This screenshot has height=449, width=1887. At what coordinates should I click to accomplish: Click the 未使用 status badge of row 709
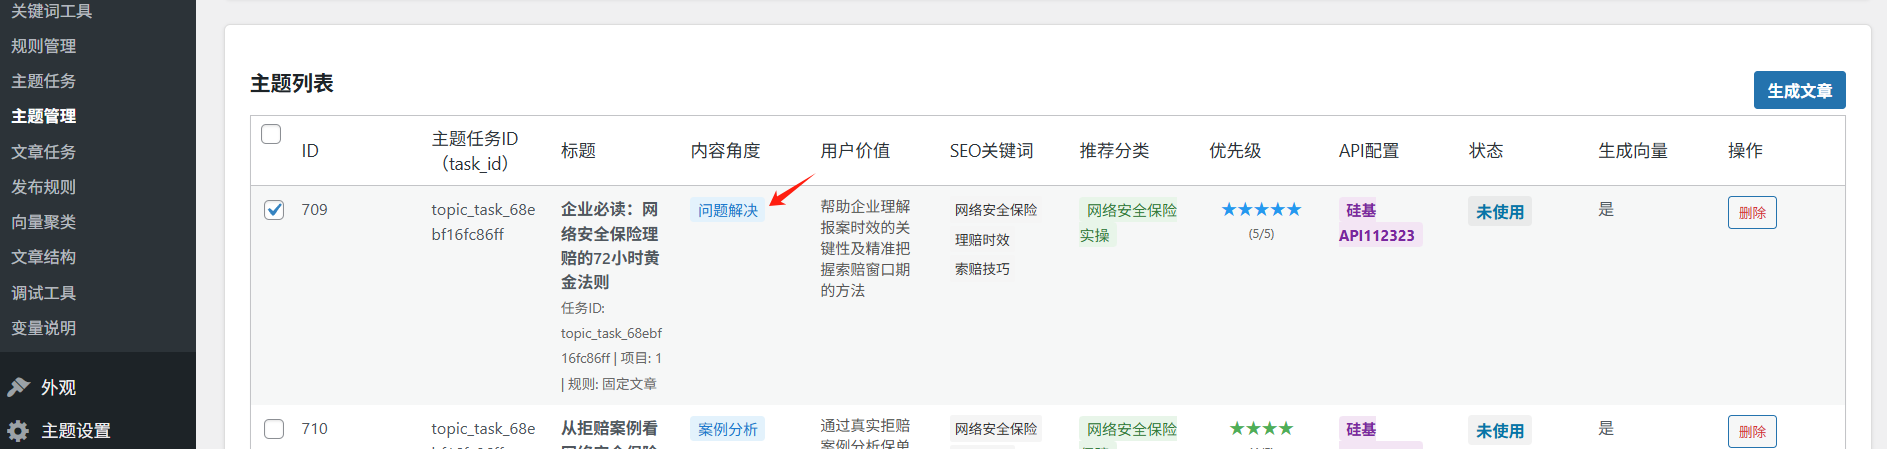[x=1499, y=212]
